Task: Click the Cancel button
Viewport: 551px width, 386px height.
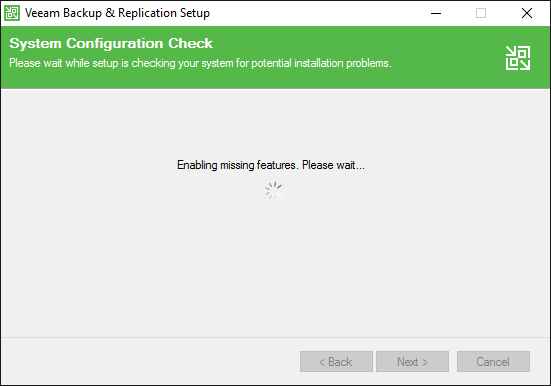Action: 493,361
